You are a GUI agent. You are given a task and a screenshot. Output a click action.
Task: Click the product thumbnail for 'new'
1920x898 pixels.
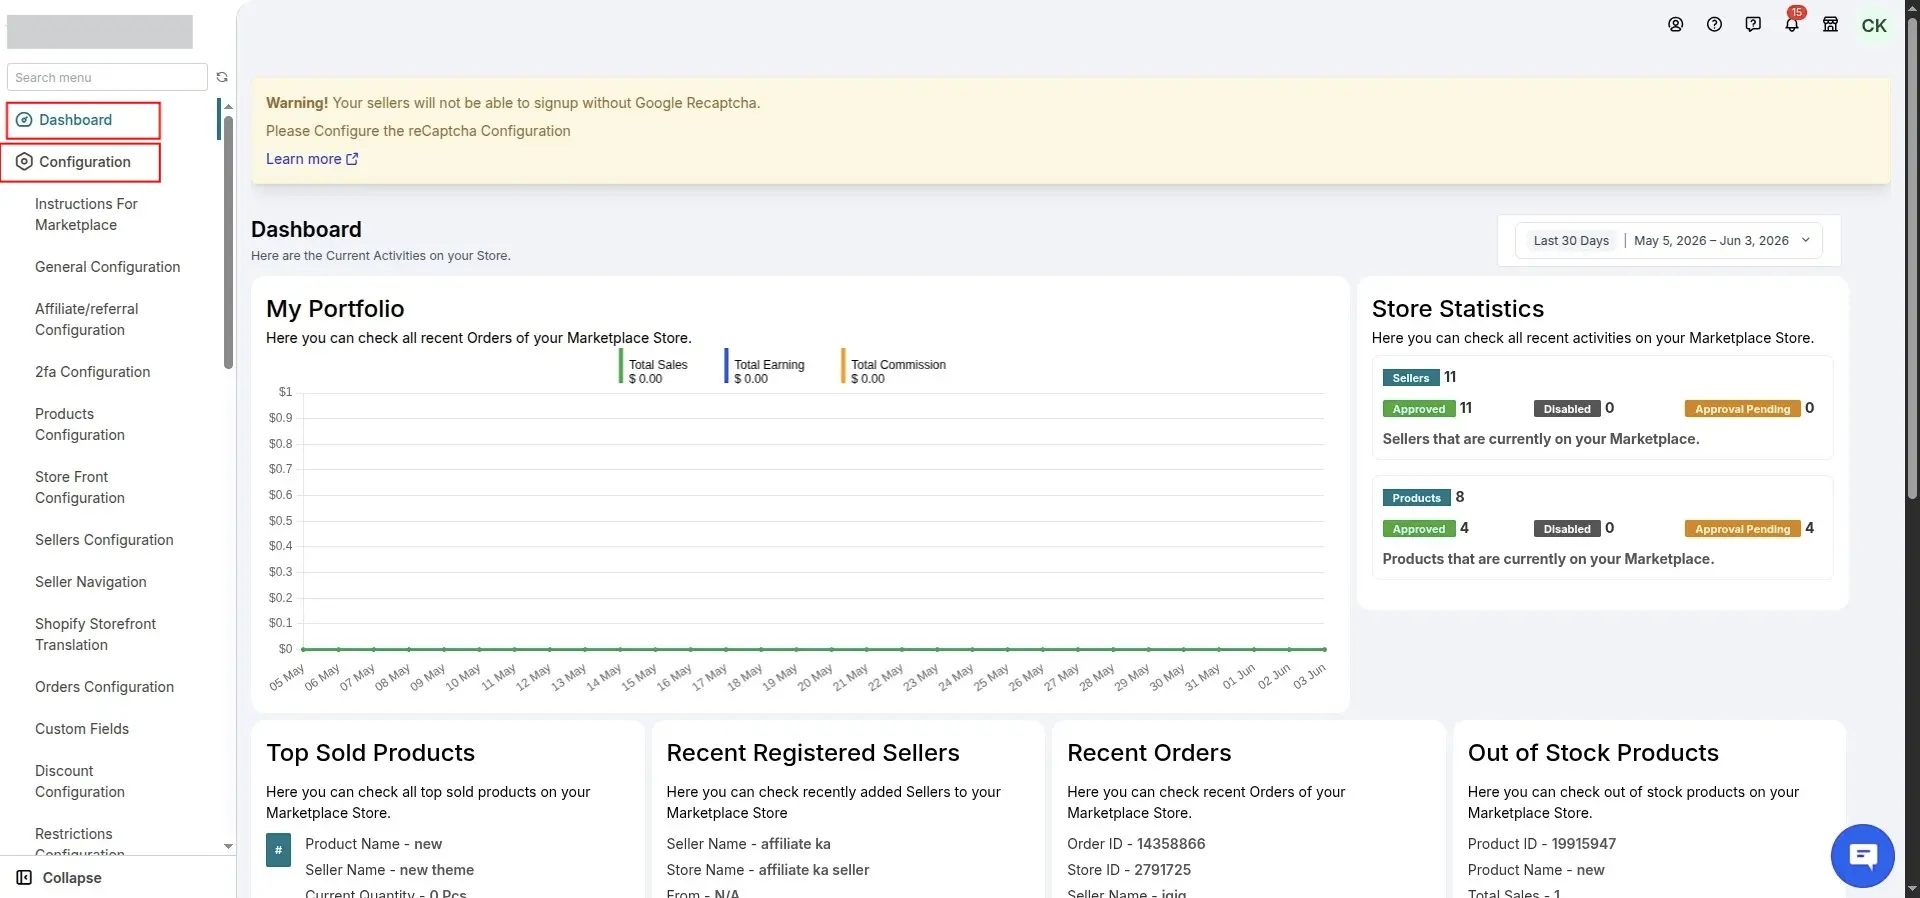point(278,850)
